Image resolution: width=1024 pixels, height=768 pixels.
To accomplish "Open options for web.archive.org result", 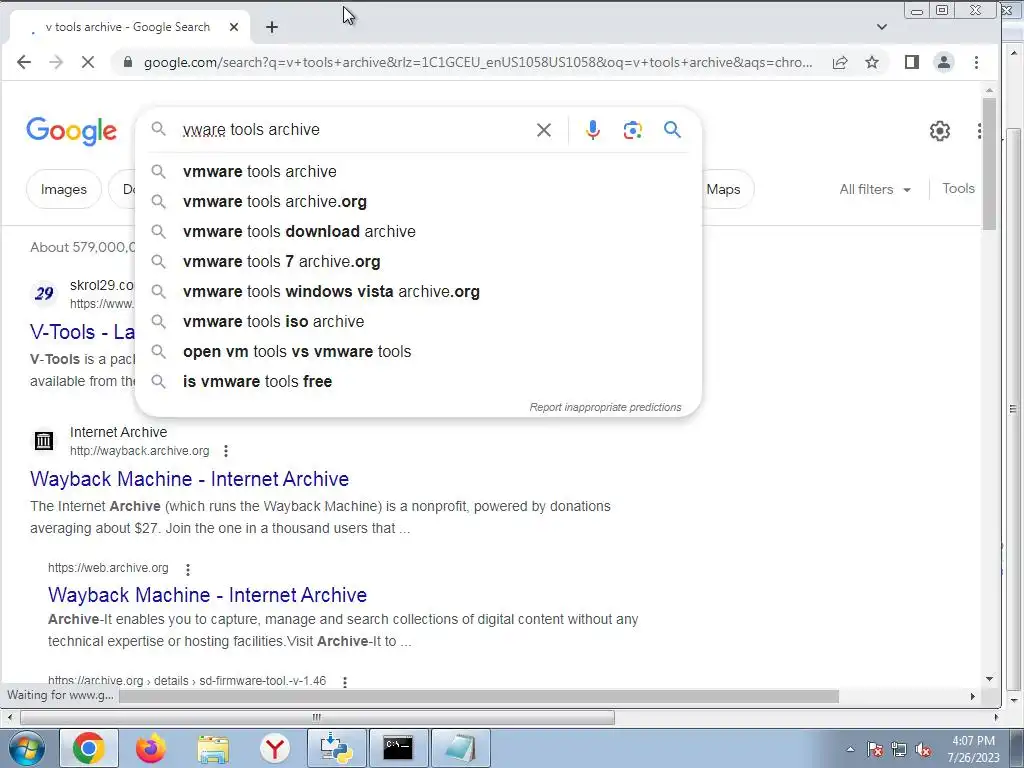I will click(188, 569).
